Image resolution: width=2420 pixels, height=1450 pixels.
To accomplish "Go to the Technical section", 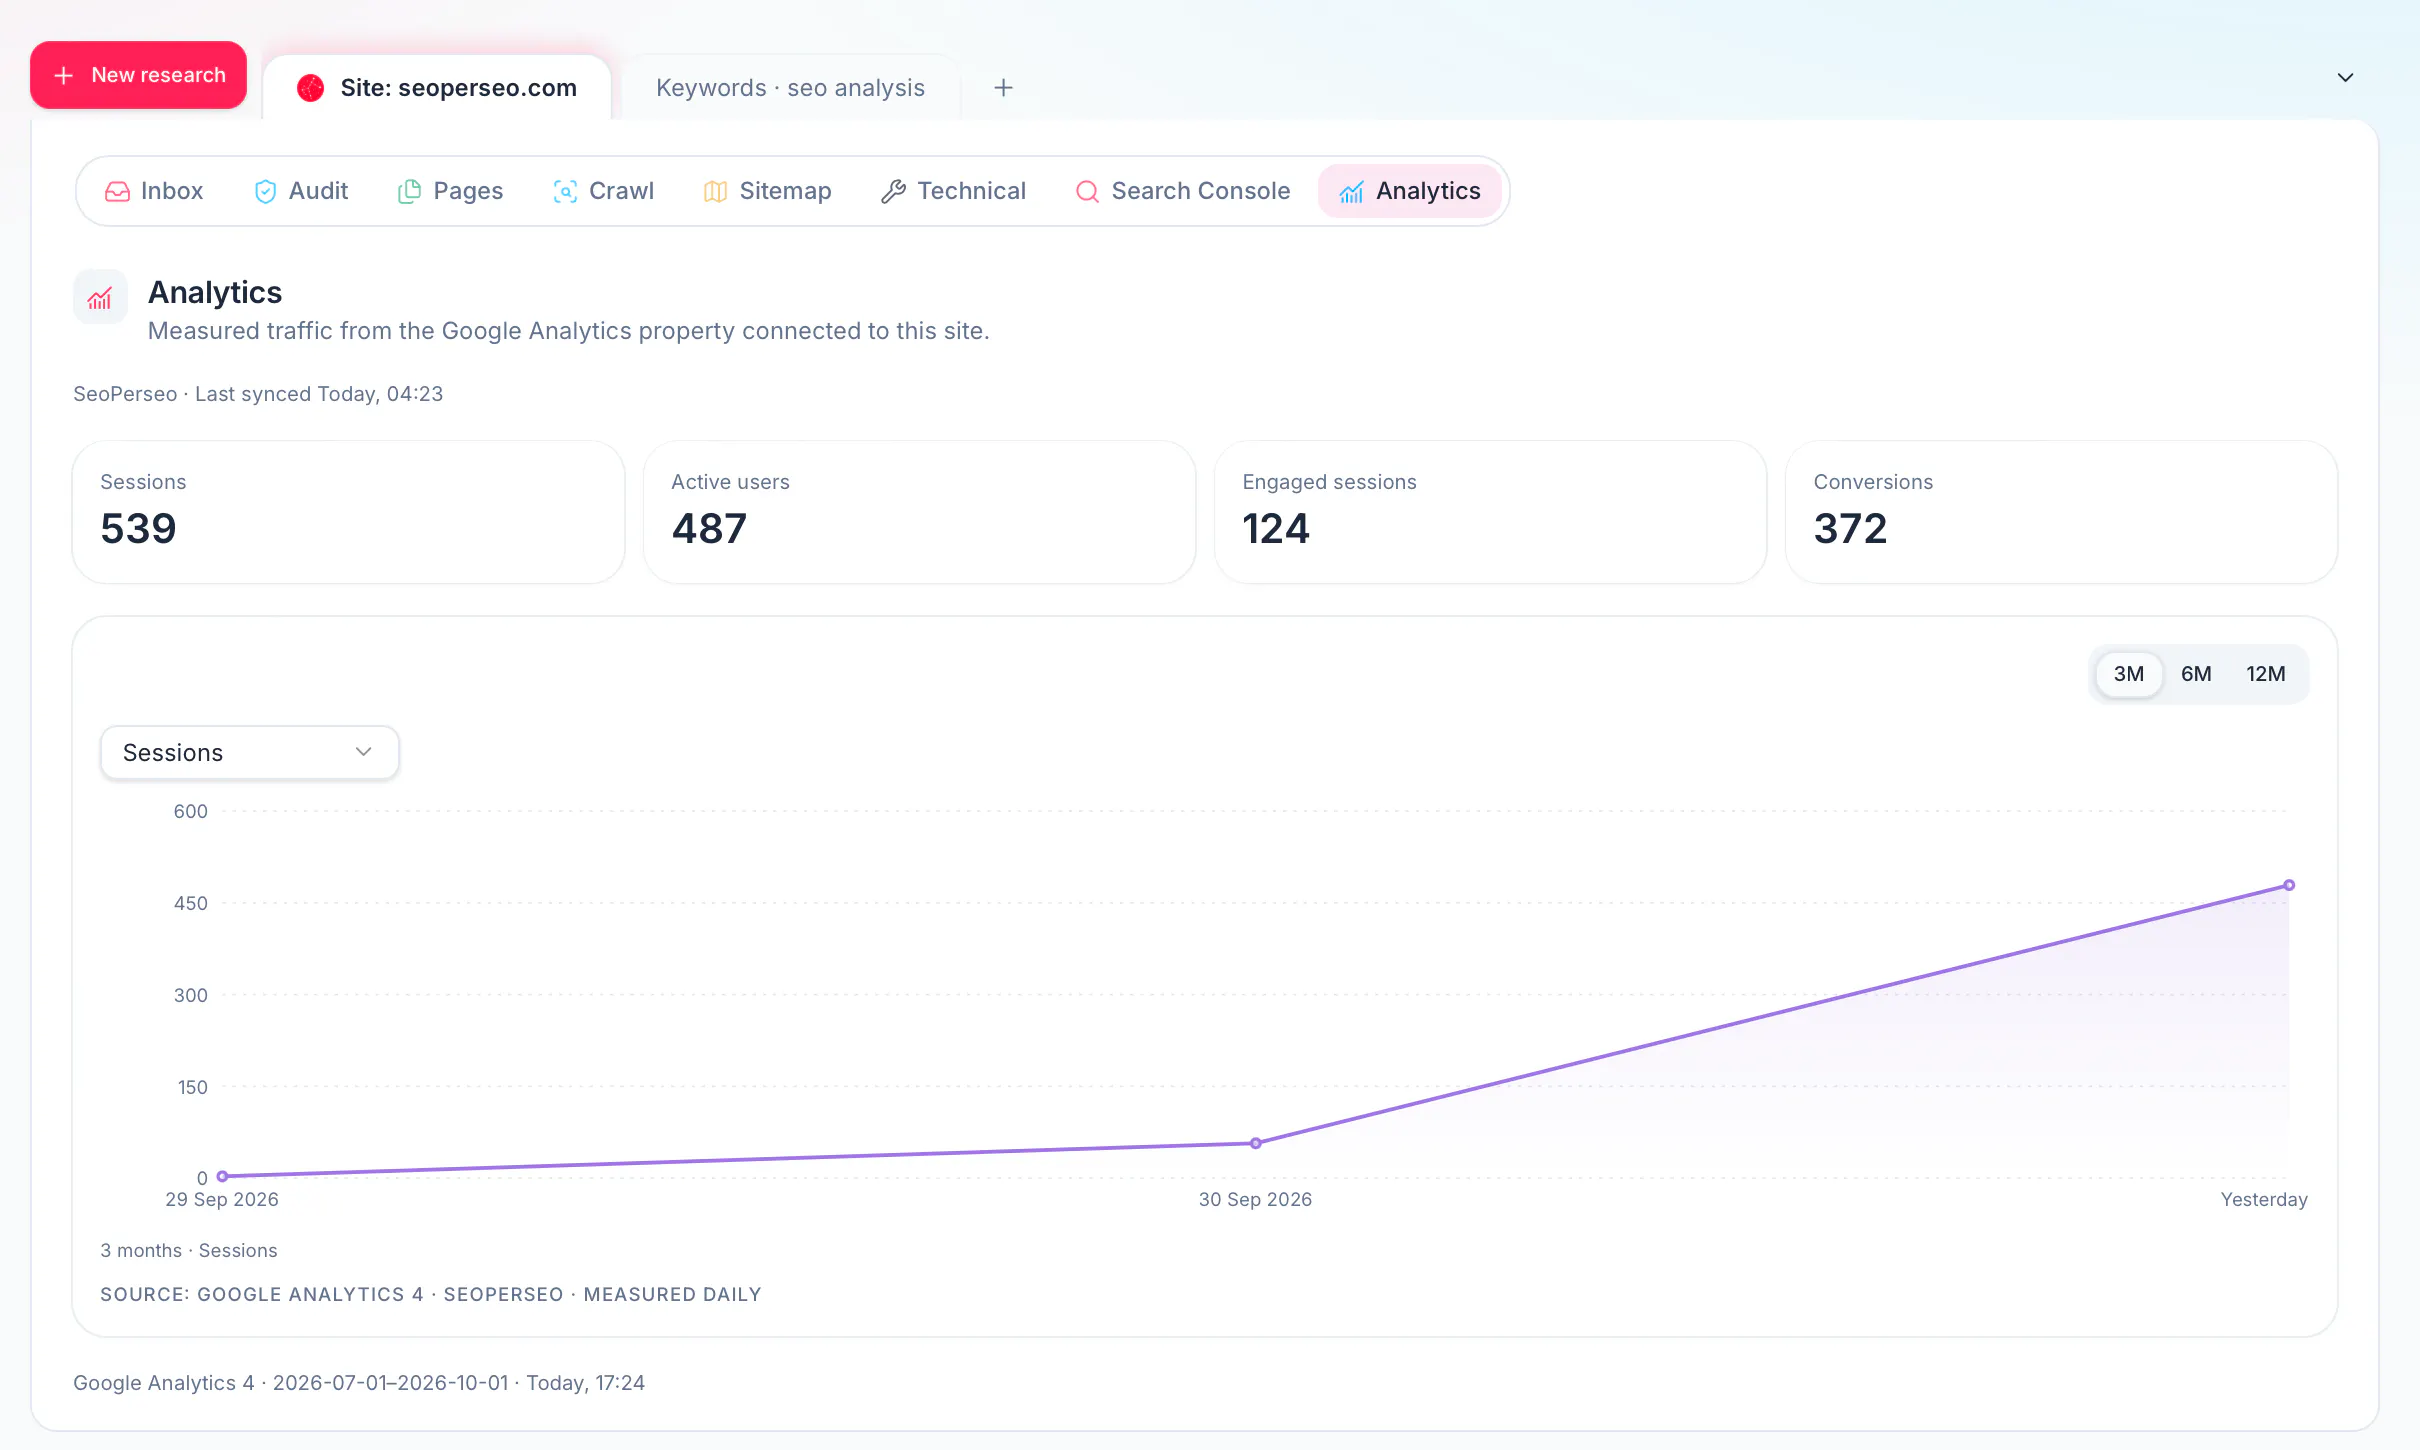I will [953, 191].
